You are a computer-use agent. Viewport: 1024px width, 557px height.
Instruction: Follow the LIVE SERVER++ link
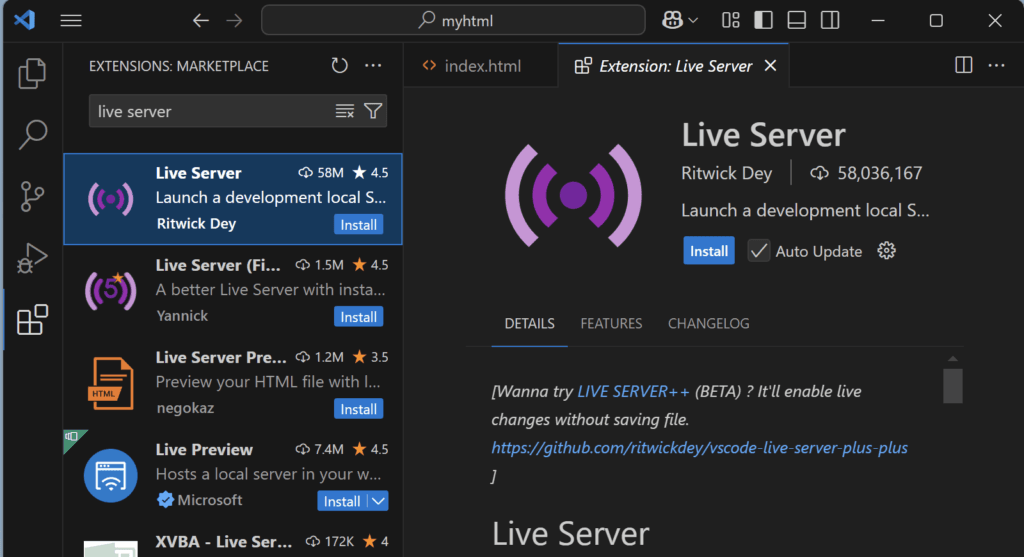(x=633, y=391)
